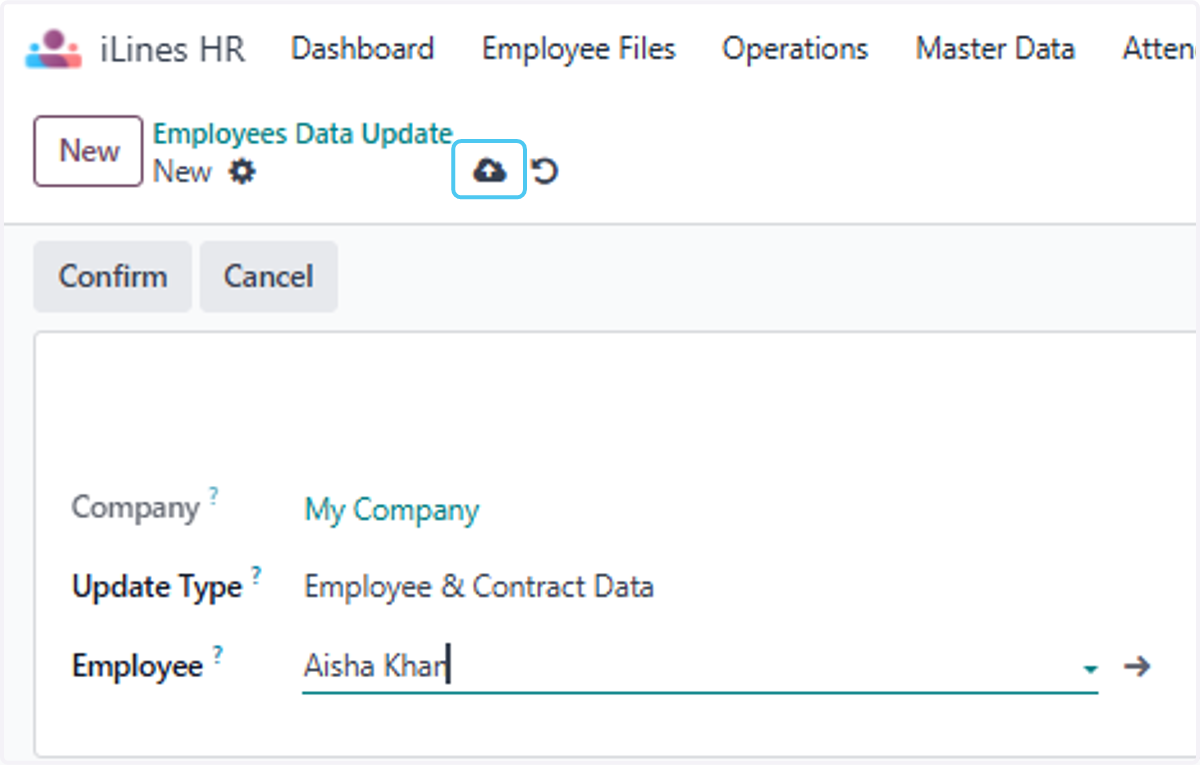Open the Employee Files menu

coord(579,49)
